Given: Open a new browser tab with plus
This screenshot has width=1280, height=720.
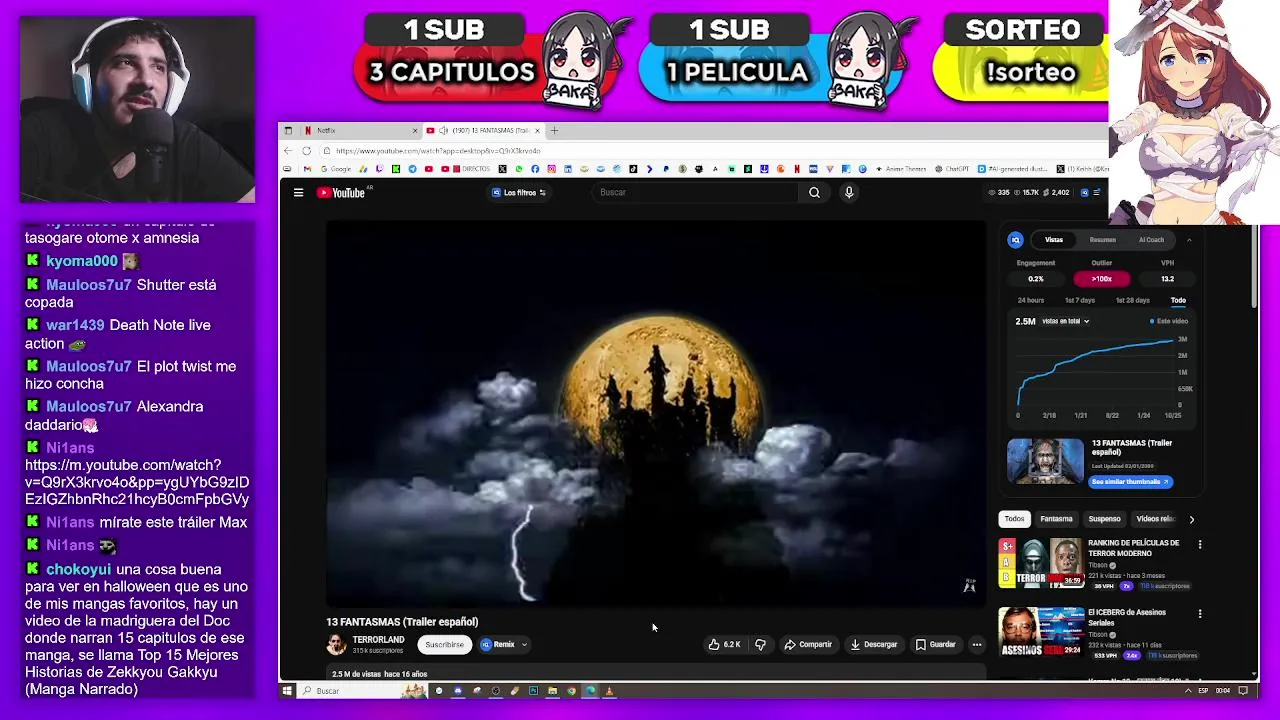Looking at the screenshot, I should (555, 130).
